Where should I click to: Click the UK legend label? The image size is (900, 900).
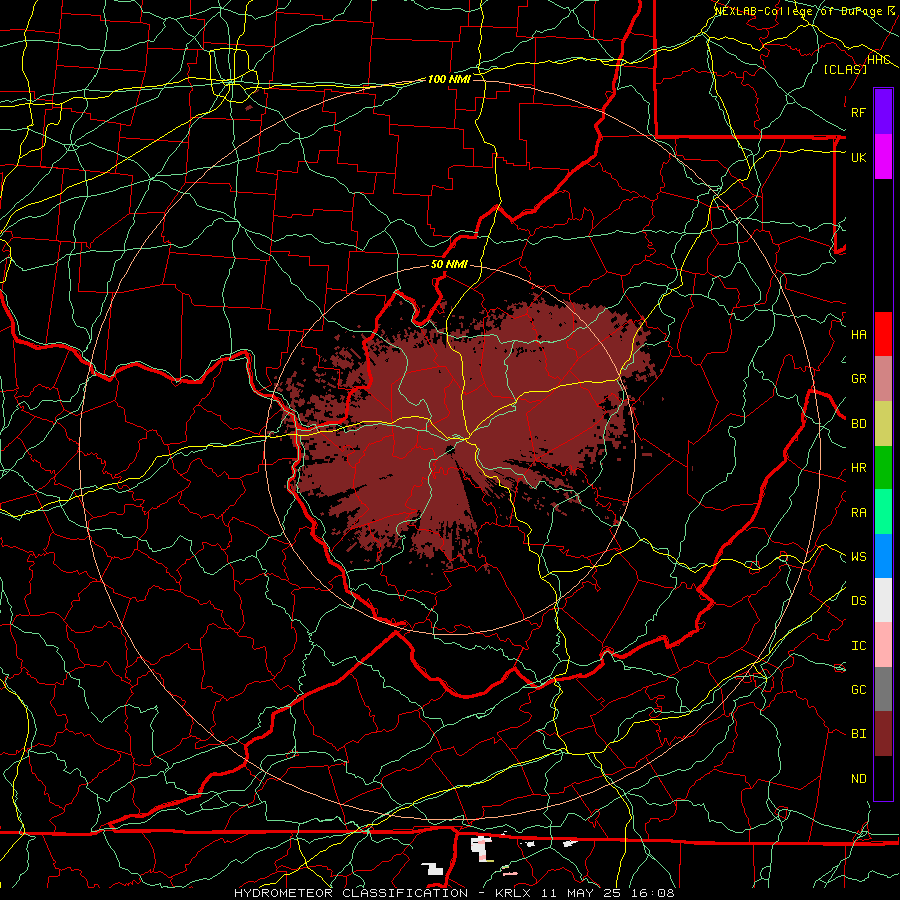coord(858,157)
